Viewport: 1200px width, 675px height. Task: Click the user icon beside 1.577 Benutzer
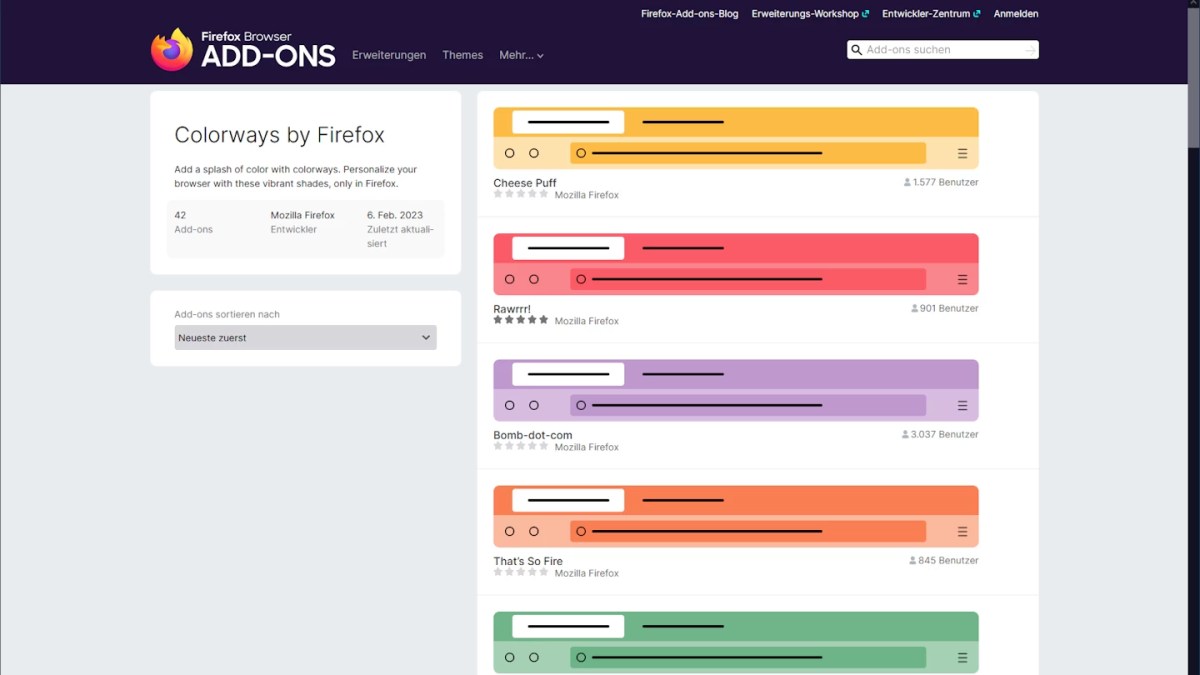(x=907, y=183)
